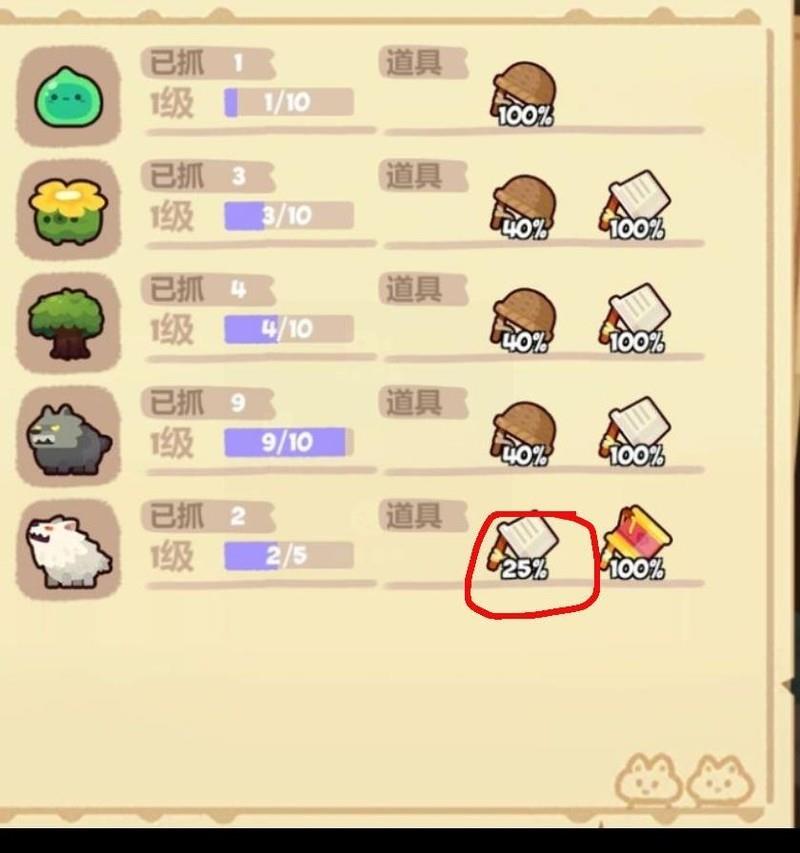This screenshot has width=800, height=853.
Task: Tap the slime's 100% helmet drop item
Action: tap(524, 95)
